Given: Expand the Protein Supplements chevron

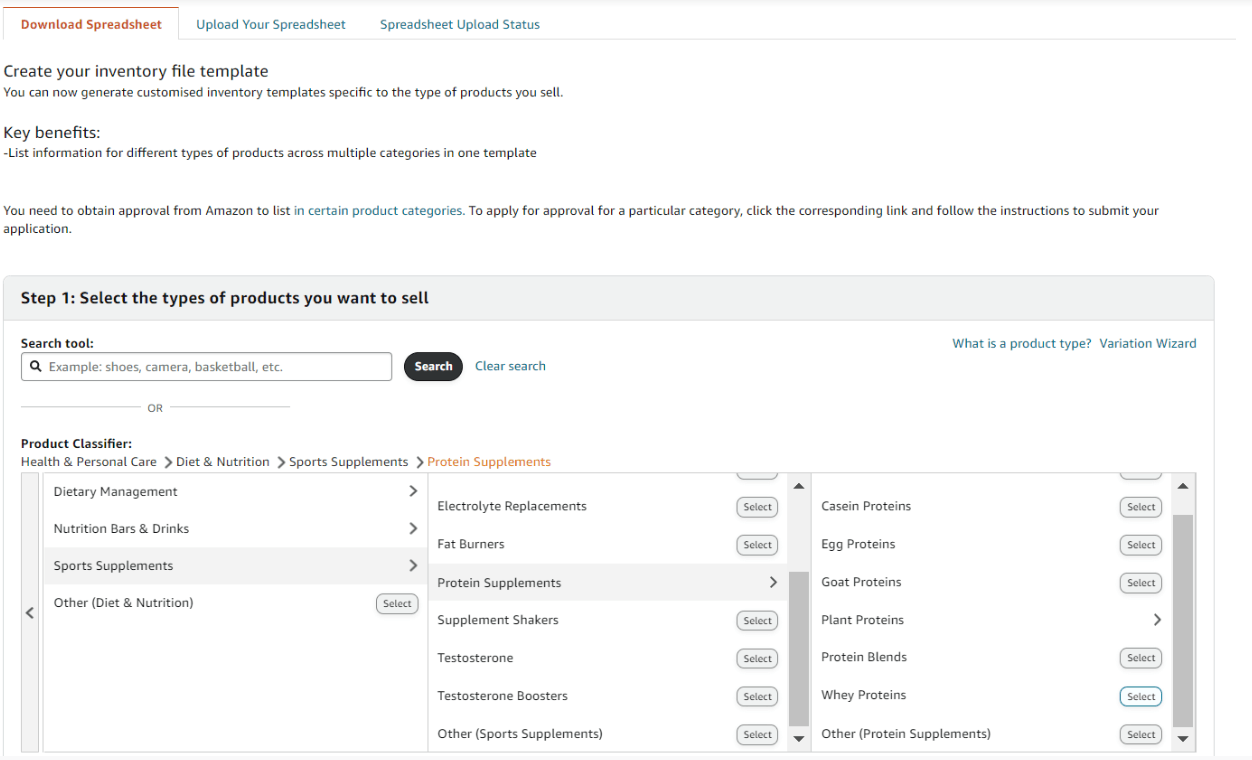Looking at the screenshot, I should [773, 582].
